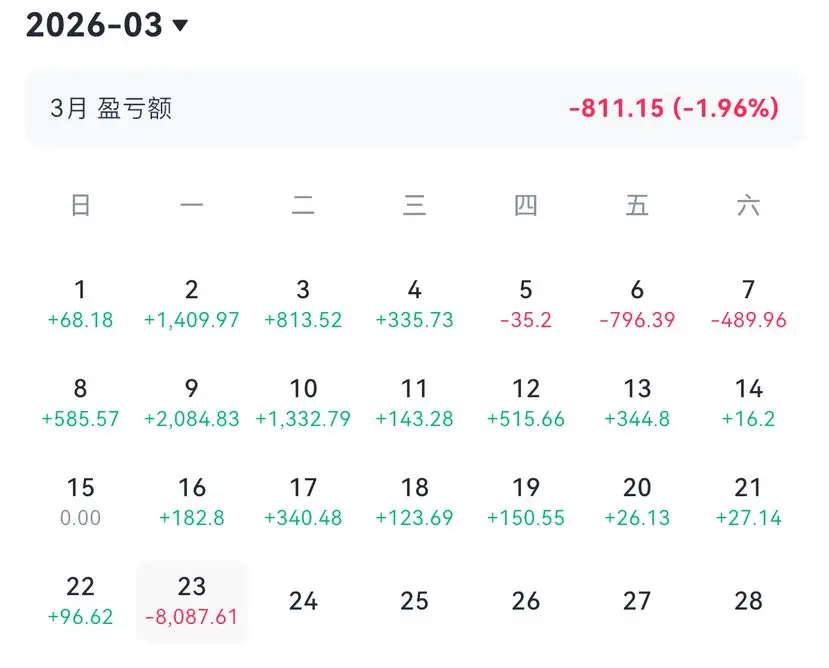Open day 4 showing +335.73
This screenshot has width=829, height=668.
[414, 304]
